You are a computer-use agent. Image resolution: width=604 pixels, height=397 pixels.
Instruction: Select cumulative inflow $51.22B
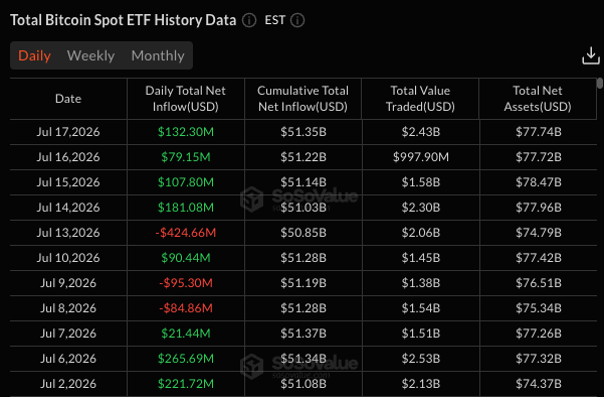303,157
